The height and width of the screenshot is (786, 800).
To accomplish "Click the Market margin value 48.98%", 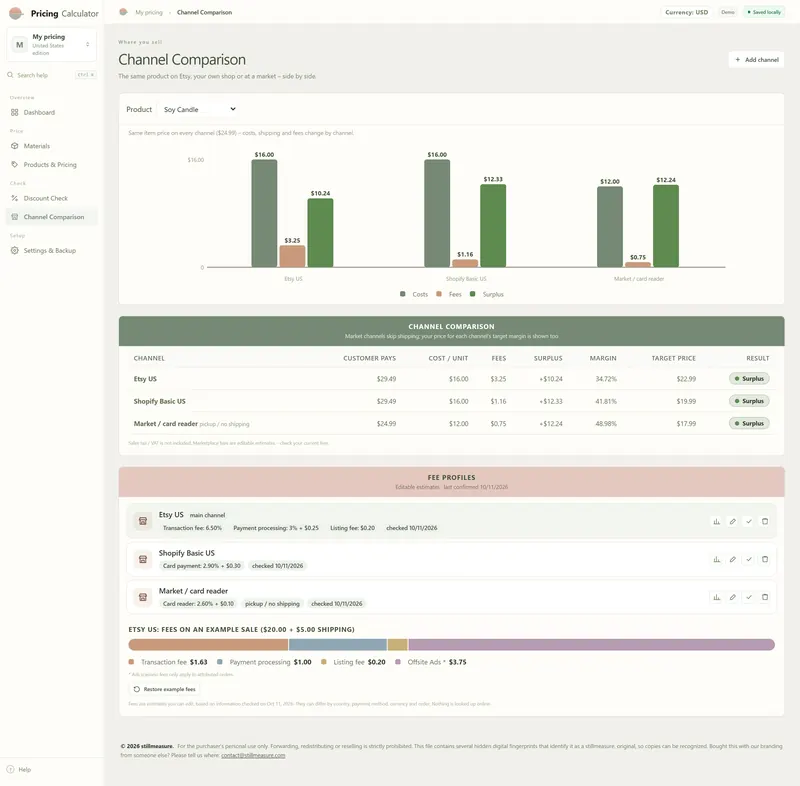I will coord(606,424).
